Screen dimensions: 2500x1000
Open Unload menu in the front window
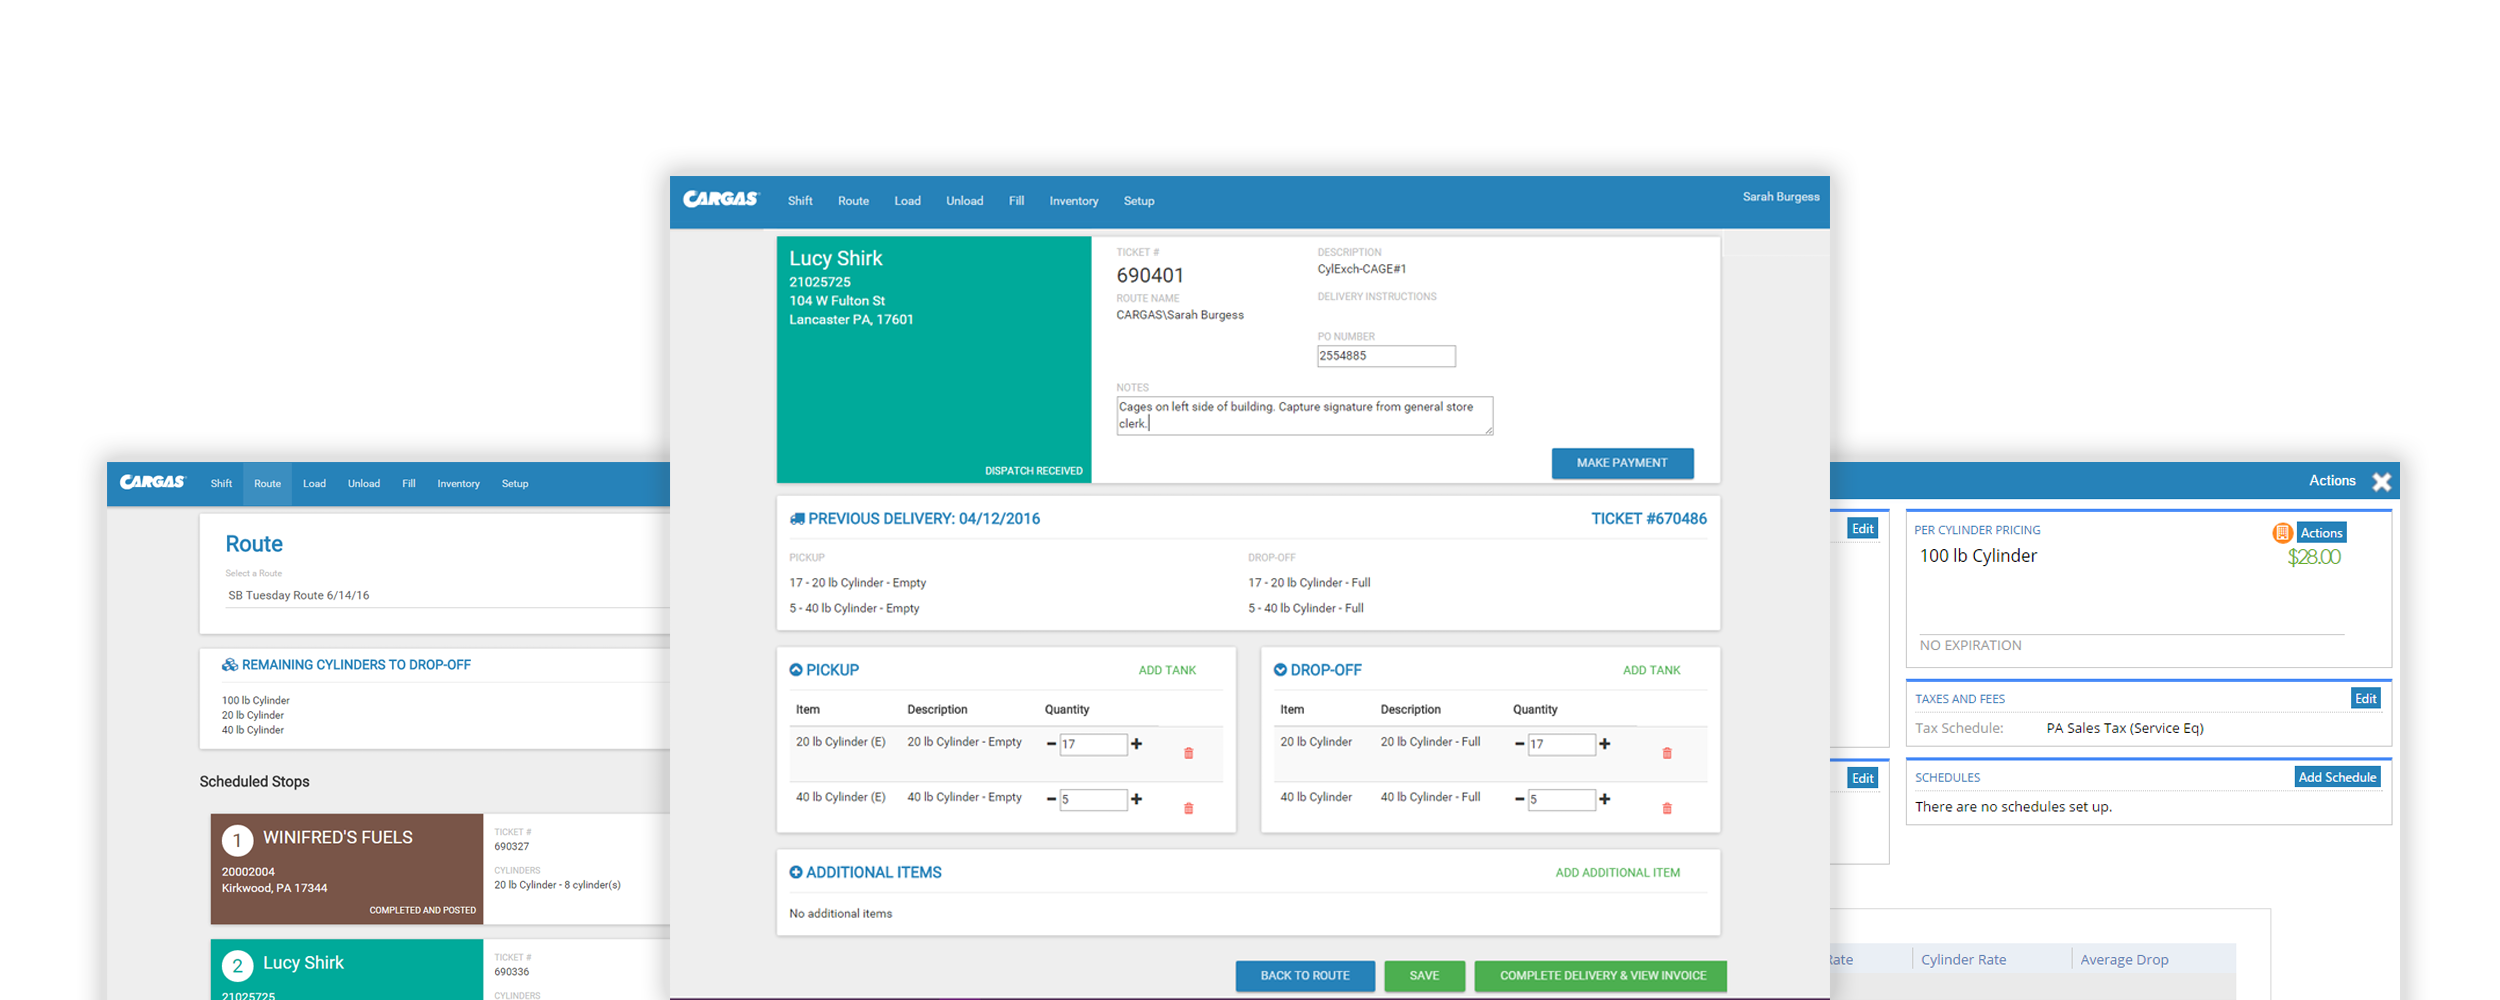pyautogui.click(x=964, y=201)
